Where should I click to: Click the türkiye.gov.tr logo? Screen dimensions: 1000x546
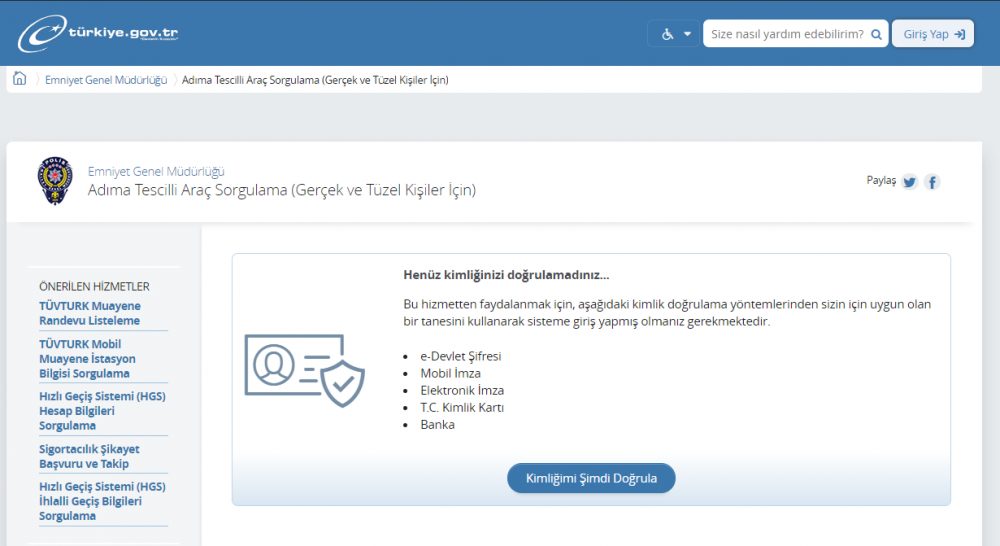click(x=98, y=34)
